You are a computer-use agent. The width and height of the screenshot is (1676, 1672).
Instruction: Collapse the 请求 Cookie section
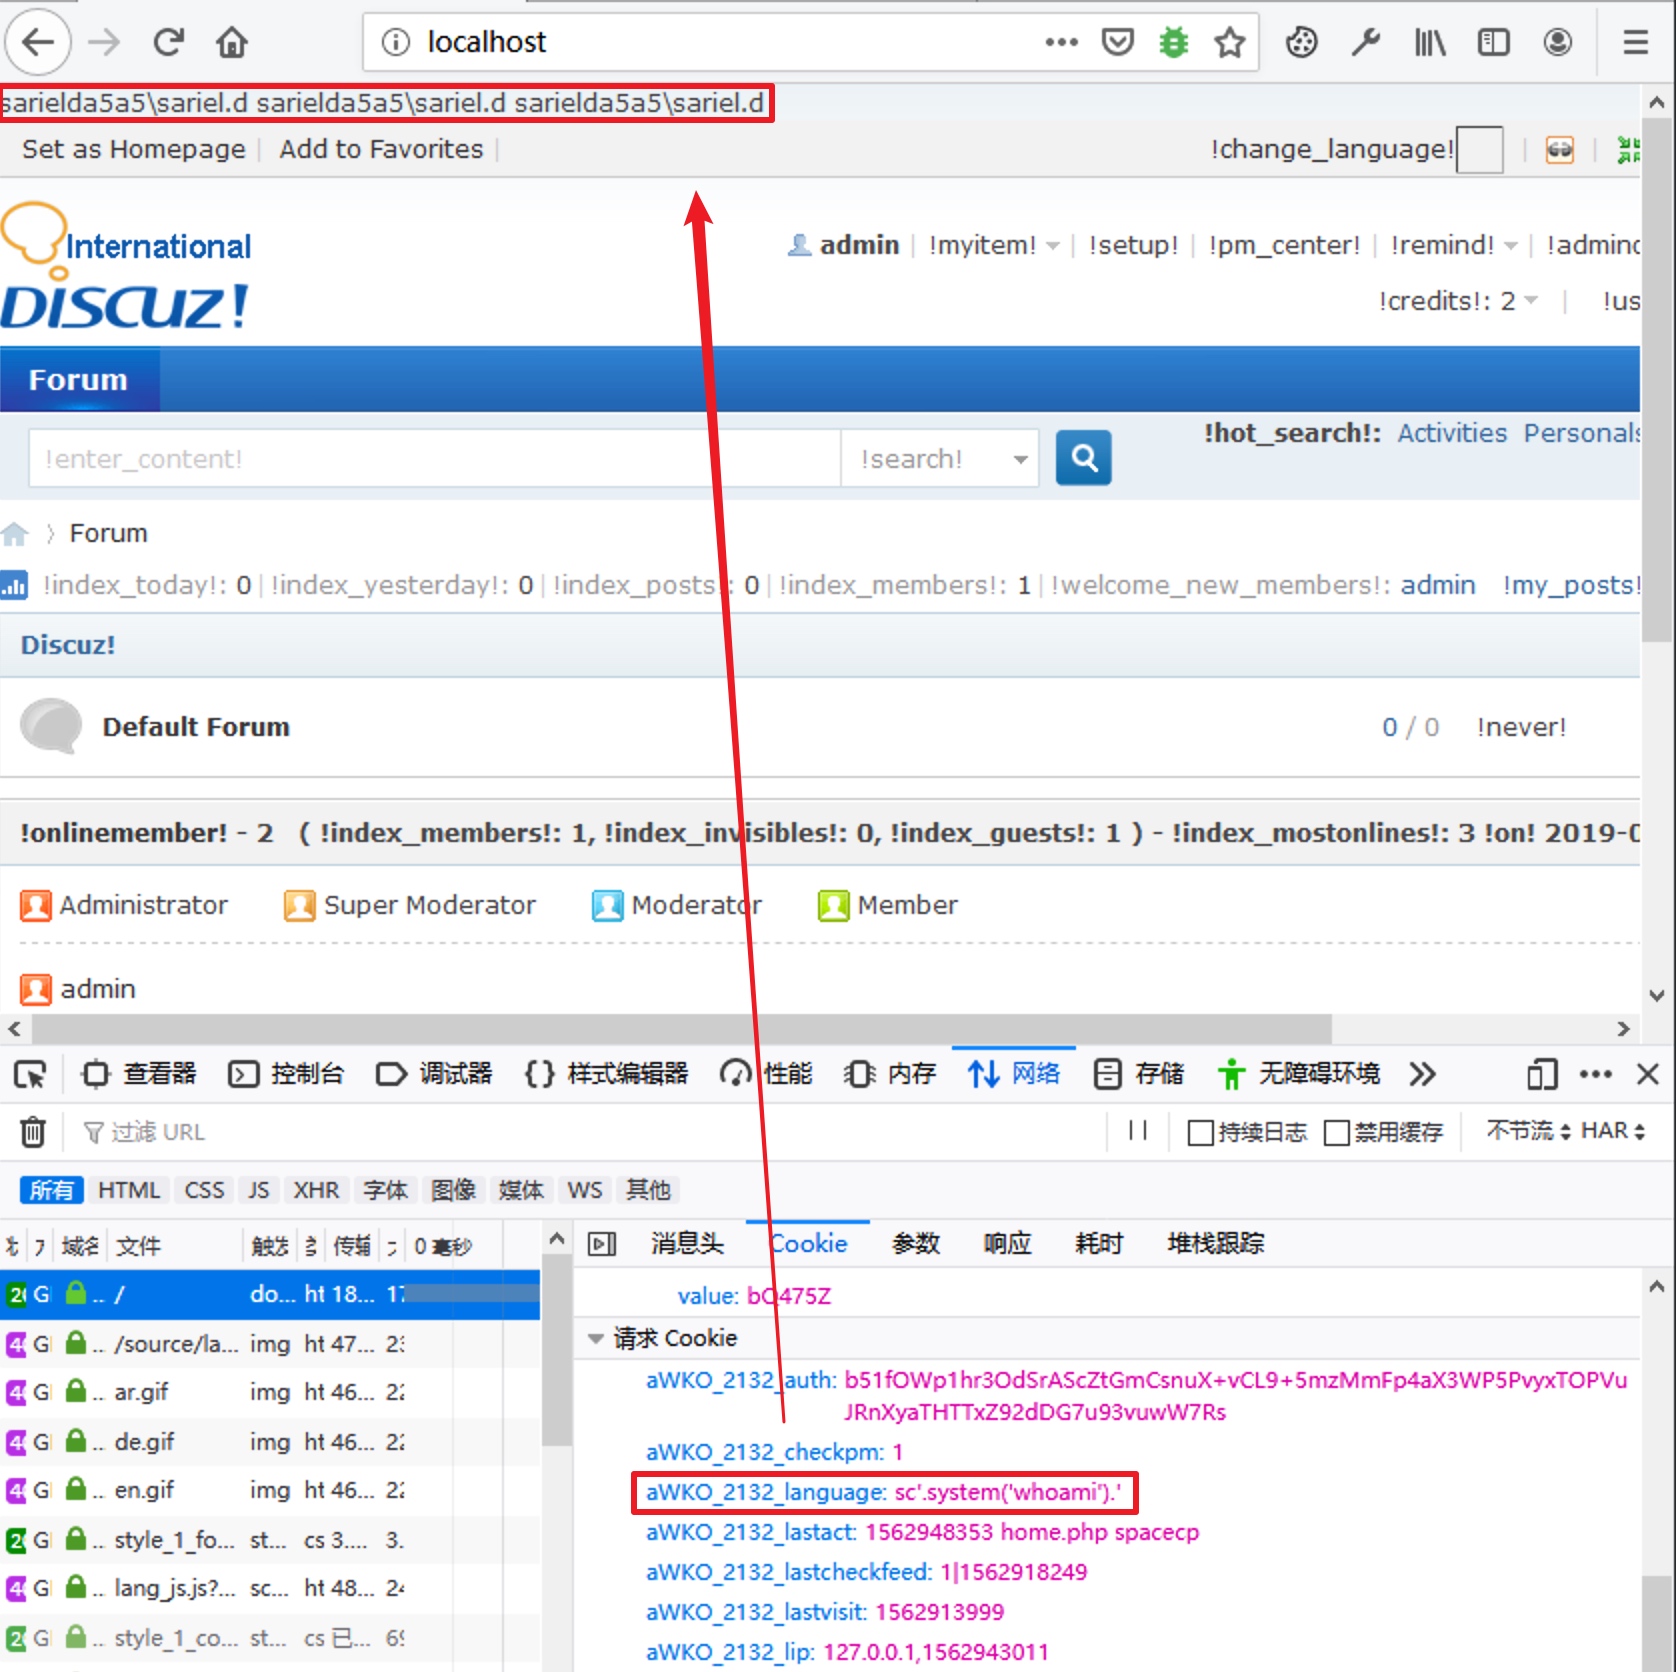coord(596,1338)
